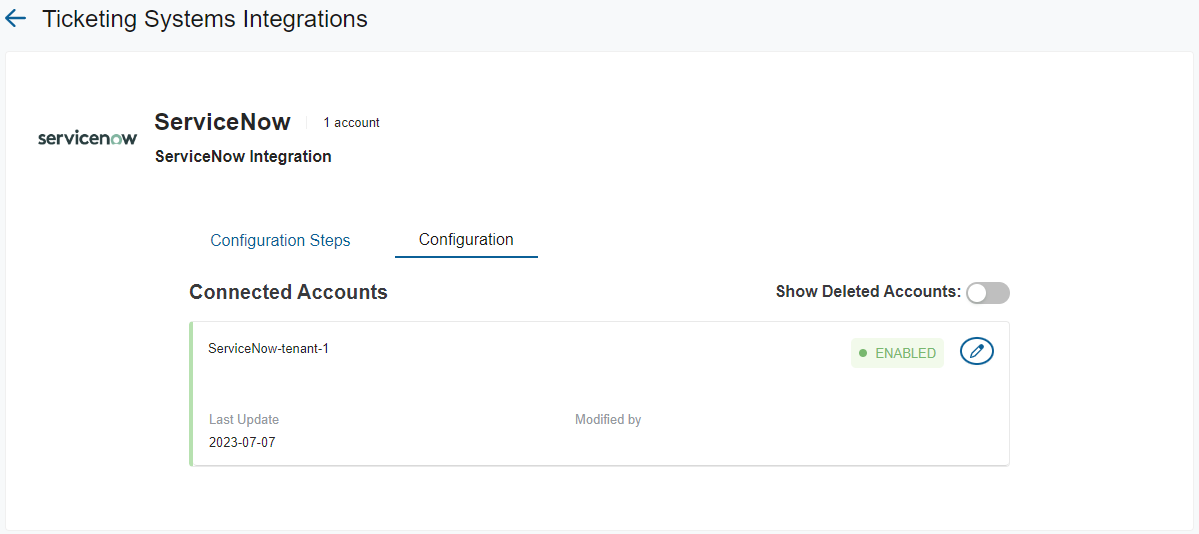Click the Modified by field label

(608, 420)
